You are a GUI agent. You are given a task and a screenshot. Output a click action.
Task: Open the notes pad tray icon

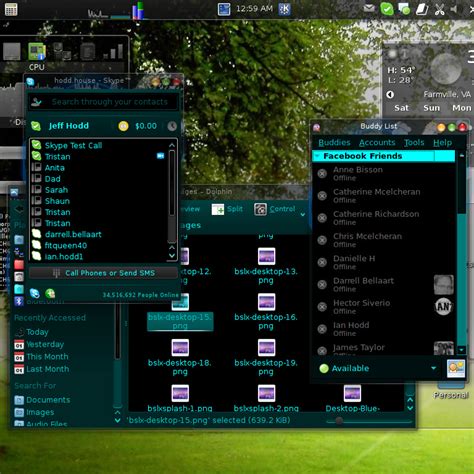[x=422, y=9]
